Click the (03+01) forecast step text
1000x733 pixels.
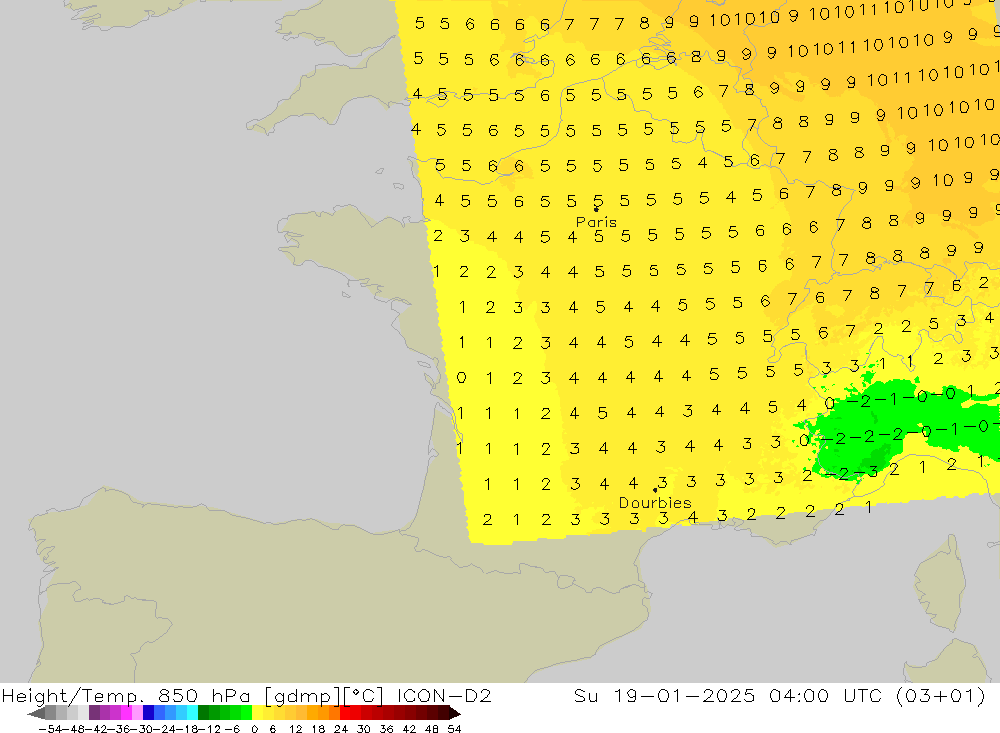(941, 695)
